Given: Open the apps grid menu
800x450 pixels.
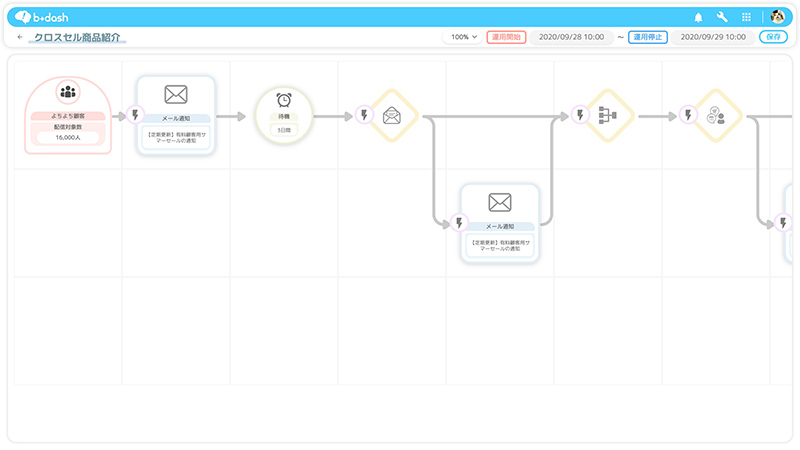Looking at the screenshot, I should click(746, 17).
